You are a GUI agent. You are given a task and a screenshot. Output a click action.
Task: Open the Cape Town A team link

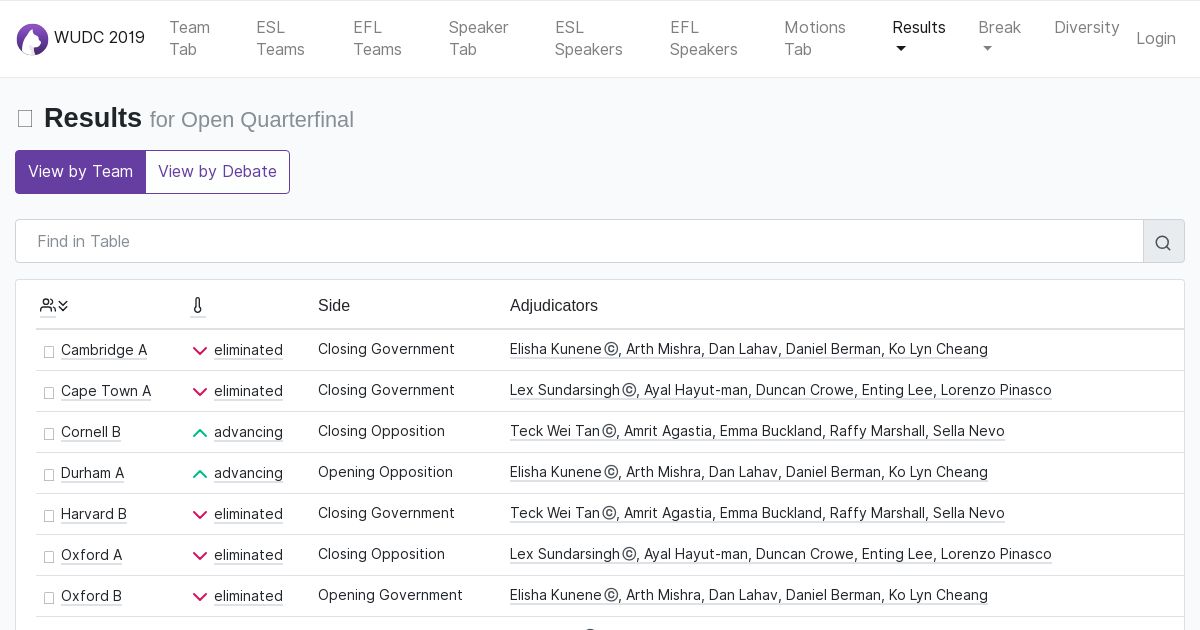coord(106,391)
